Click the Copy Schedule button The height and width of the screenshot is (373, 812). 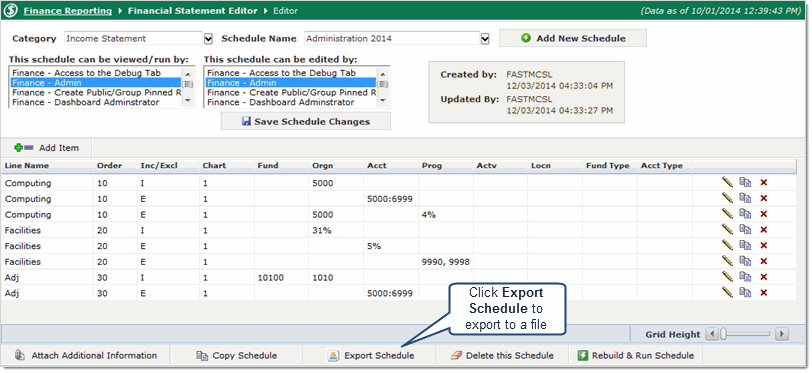(237, 356)
